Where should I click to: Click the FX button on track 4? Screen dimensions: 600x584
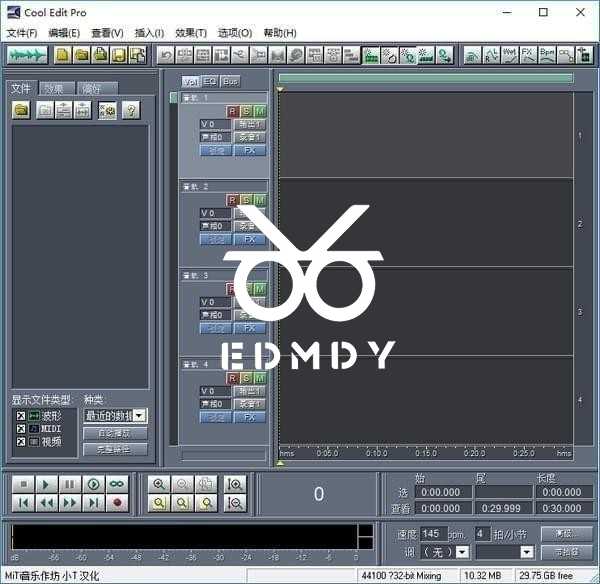[249, 417]
